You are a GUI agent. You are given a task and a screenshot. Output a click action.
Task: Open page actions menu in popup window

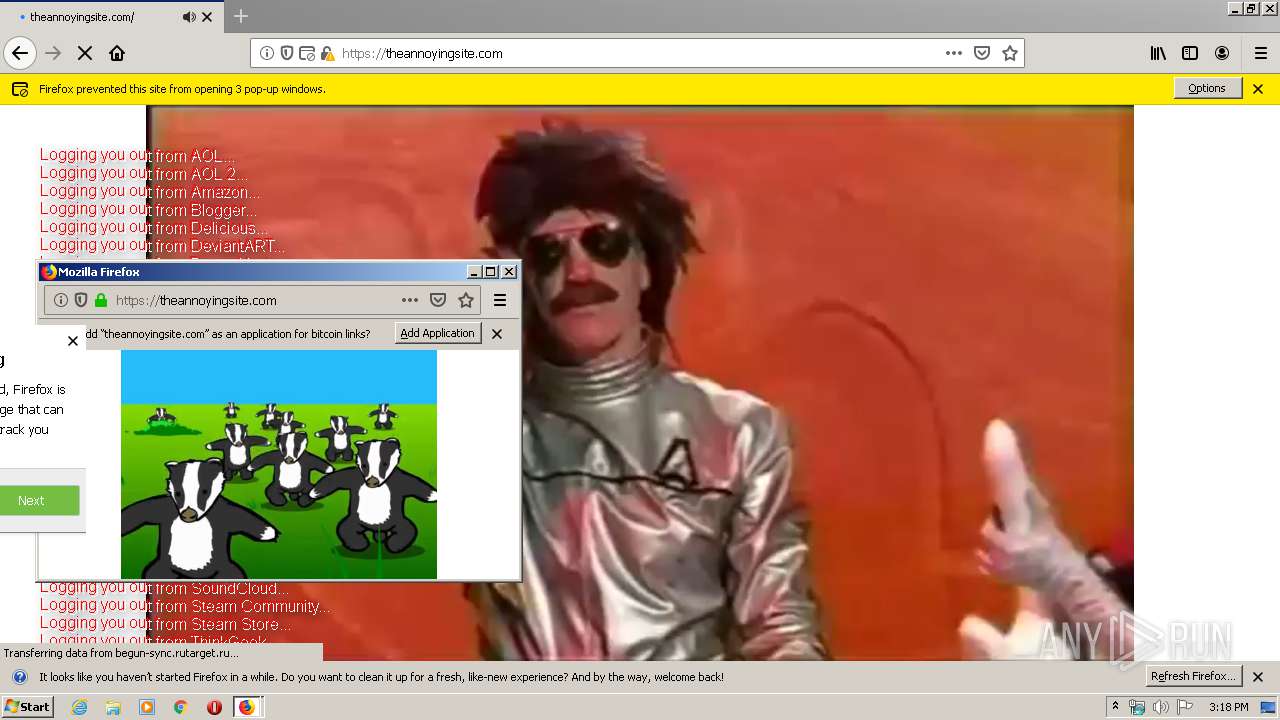coord(410,300)
